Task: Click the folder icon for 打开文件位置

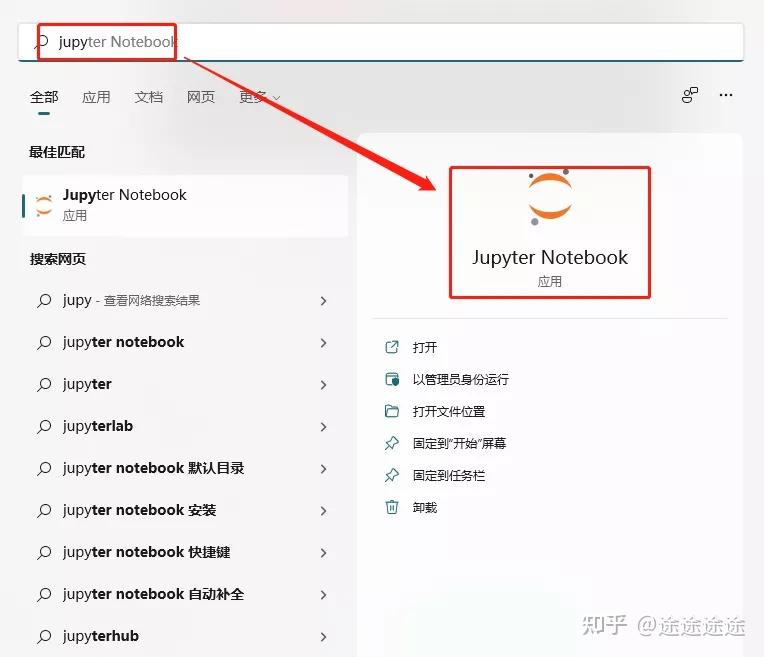Action: [x=392, y=411]
